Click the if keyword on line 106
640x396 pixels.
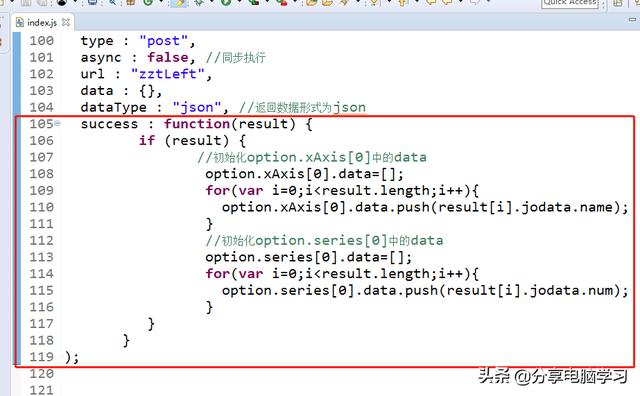point(147,140)
